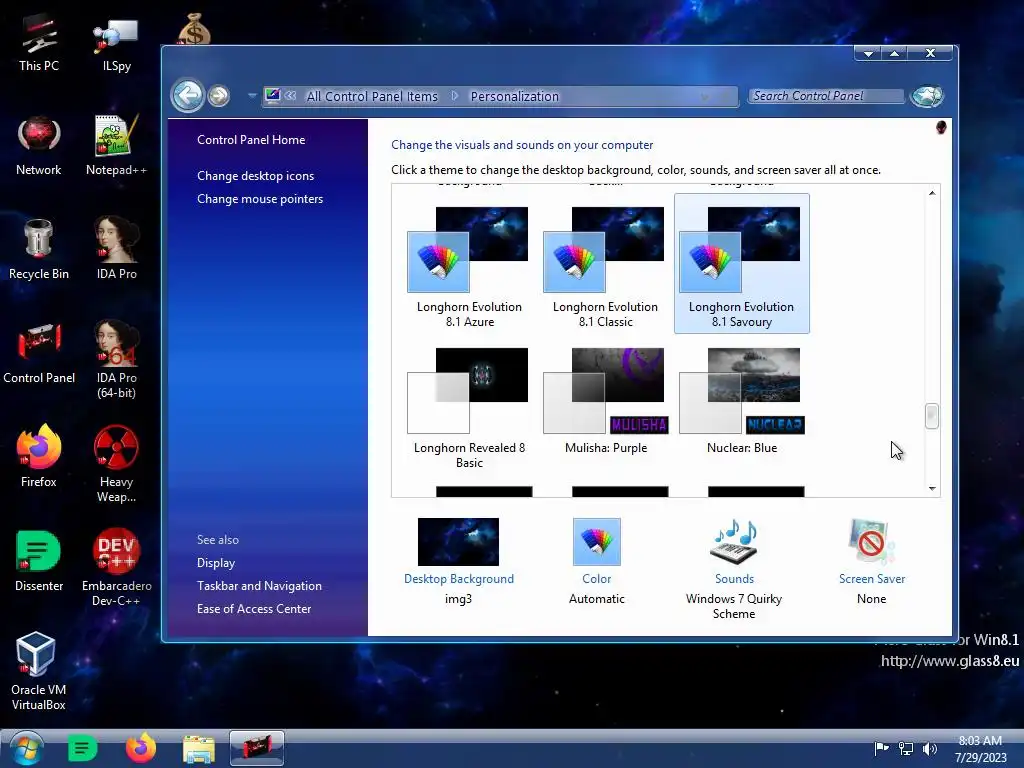The width and height of the screenshot is (1024, 768).
Task: Open Control Panel desktop shortcut
Action: pyautogui.click(x=39, y=354)
